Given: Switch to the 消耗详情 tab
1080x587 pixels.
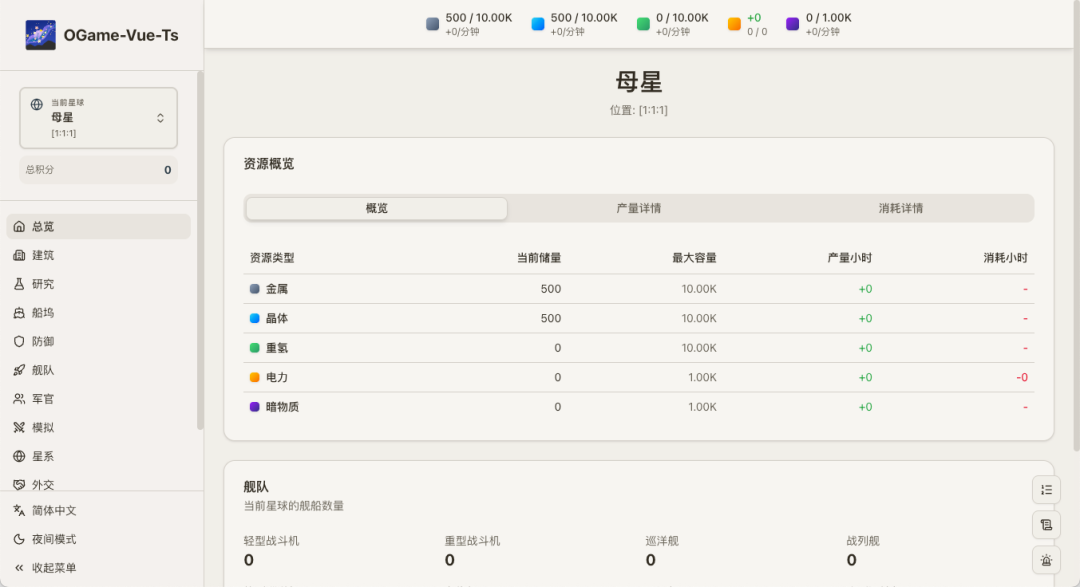Looking at the screenshot, I should 900,209.
